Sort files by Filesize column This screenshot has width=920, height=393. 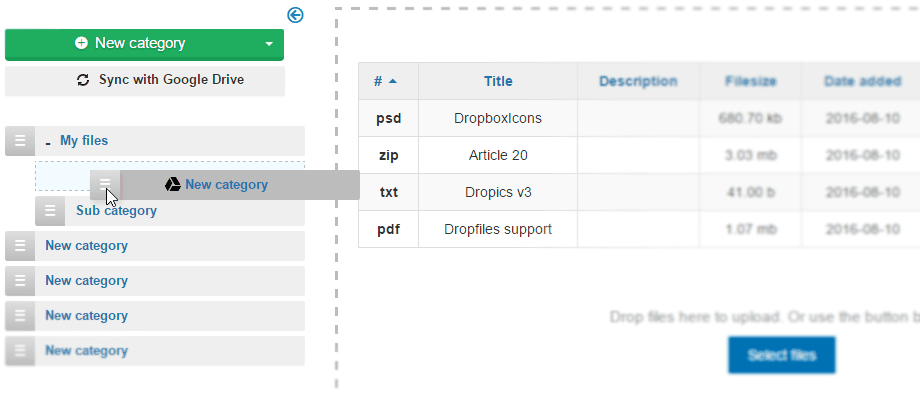(750, 81)
